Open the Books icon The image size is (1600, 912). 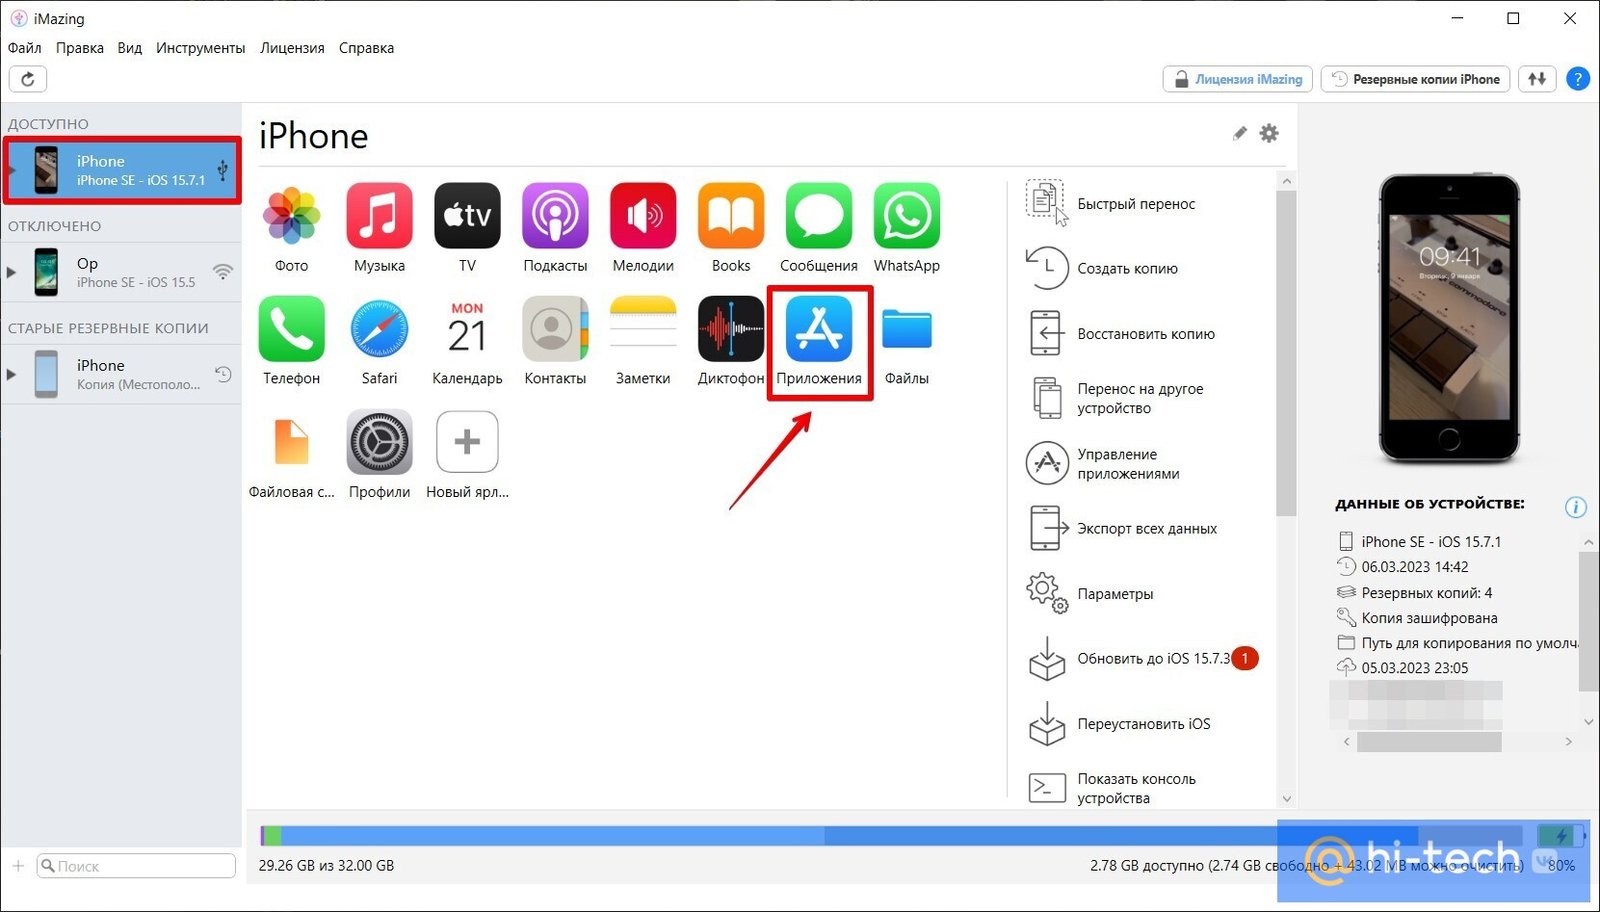[731, 215]
